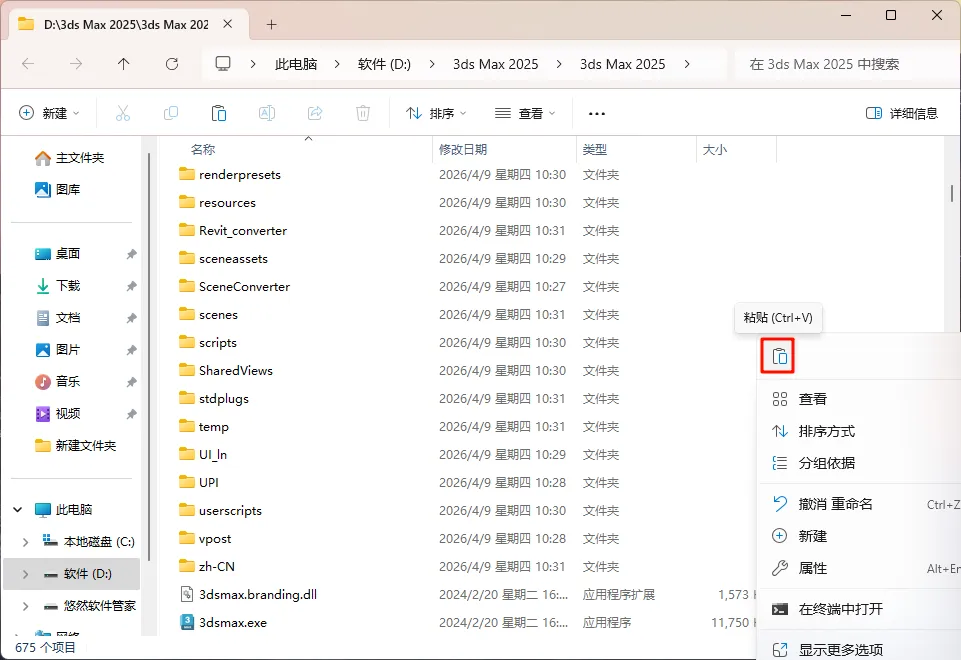Image resolution: width=961 pixels, height=660 pixels.
Task: Unpin 图片 using its pin icon
Action: click(131, 349)
